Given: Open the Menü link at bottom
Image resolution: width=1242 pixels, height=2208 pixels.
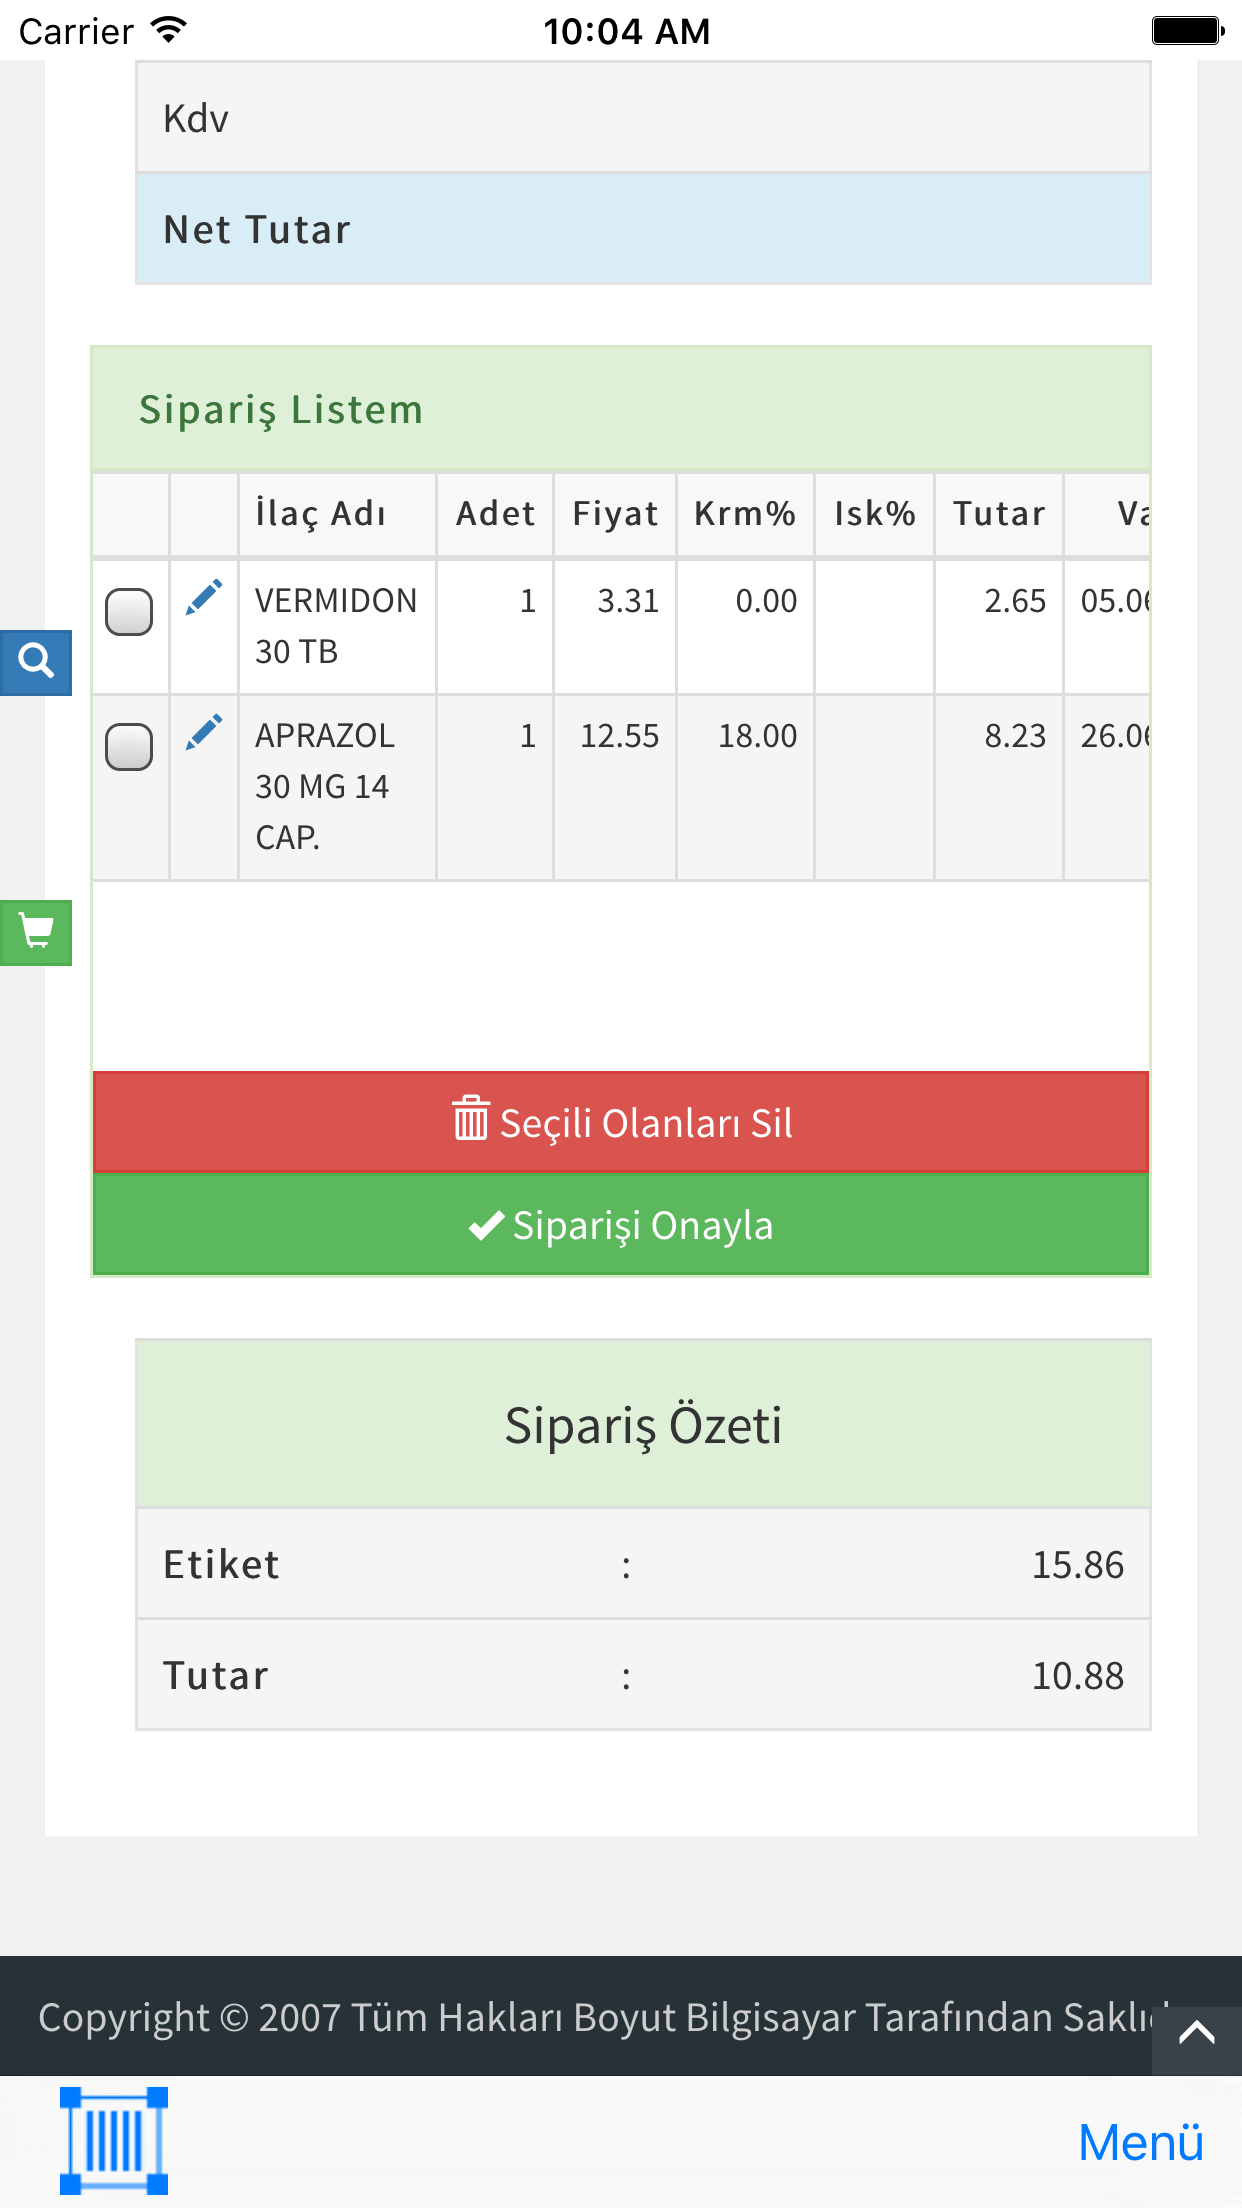Looking at the screenshot, I should pos(1140,2143).
